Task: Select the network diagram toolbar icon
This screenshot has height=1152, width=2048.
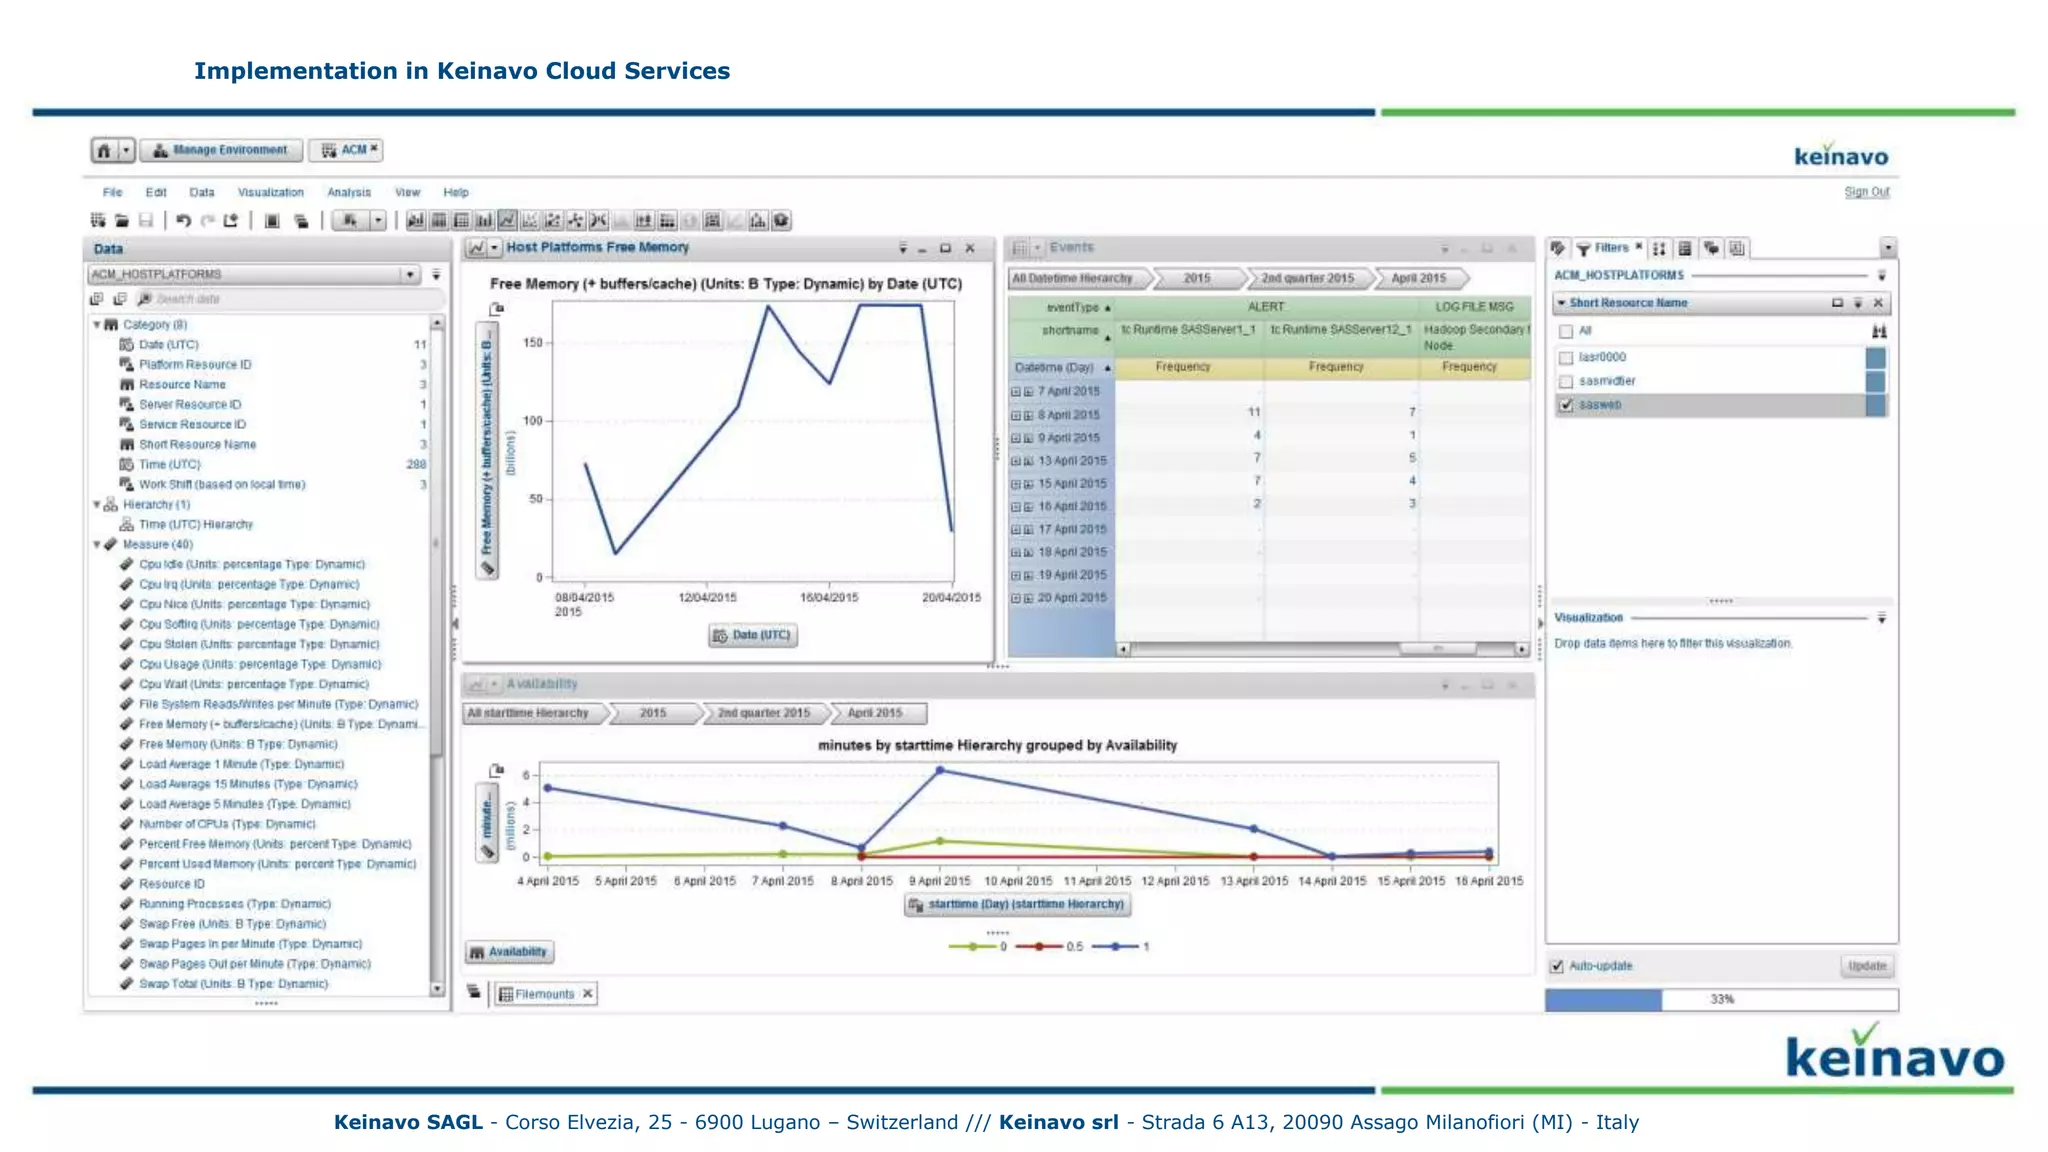Action: pos(576,220)
